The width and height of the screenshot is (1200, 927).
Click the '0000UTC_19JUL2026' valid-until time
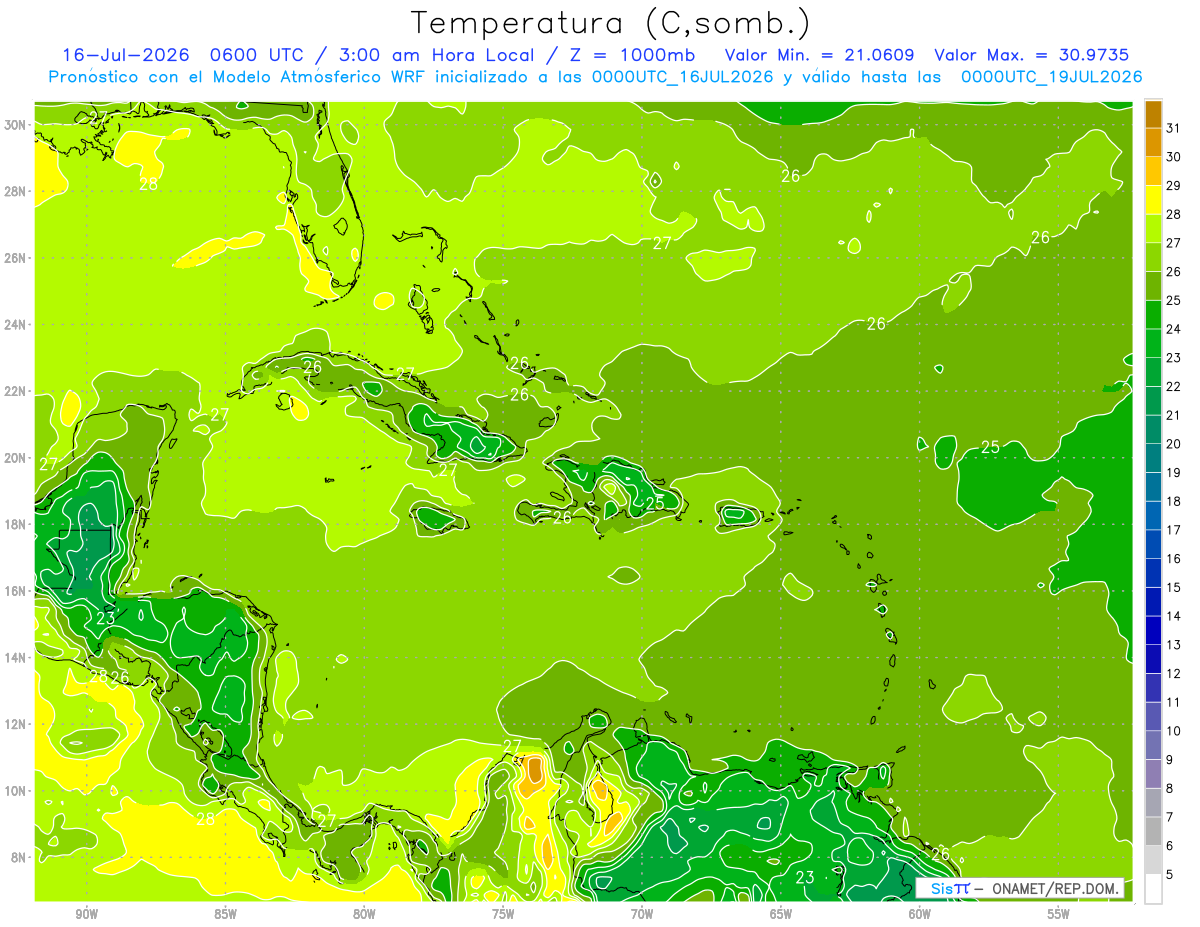click(x=1051, y=77)
